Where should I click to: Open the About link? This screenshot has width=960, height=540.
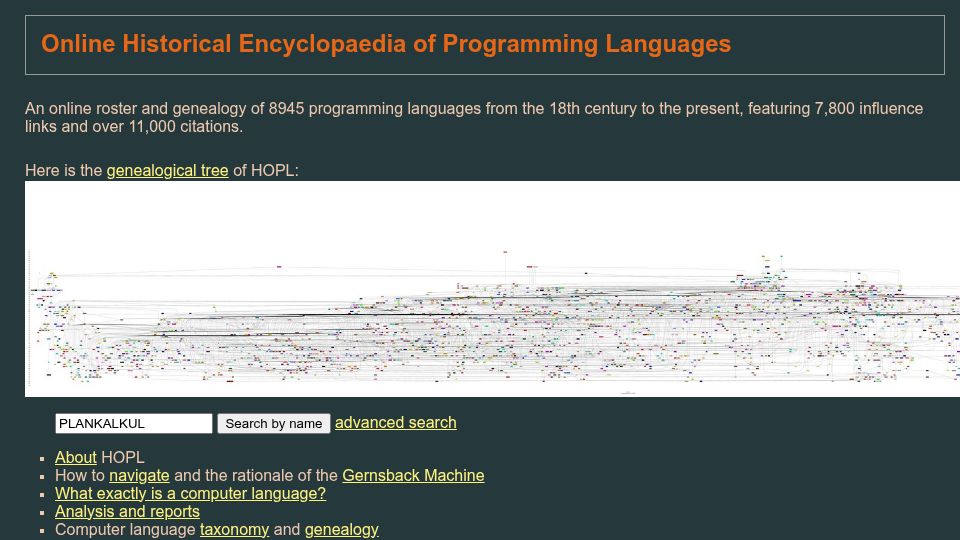(76, 457)
